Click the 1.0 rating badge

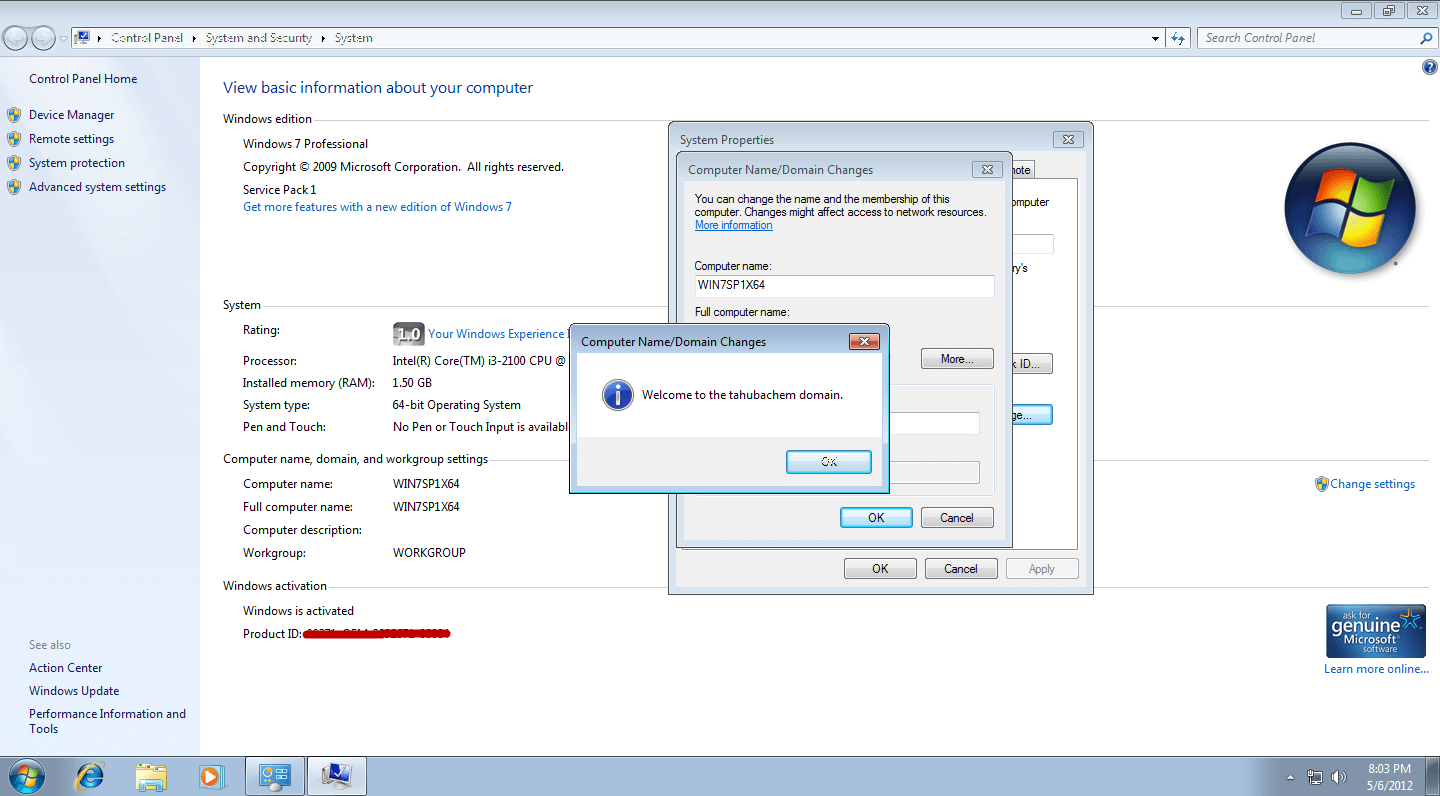tap(408, 334)
